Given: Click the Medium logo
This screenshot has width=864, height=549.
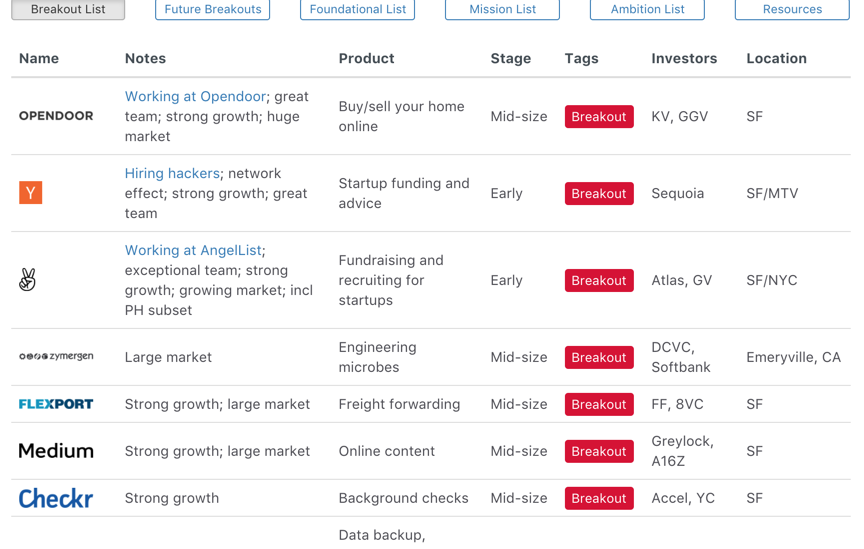Looking at the screenshot, I should click(x=56, y=451).
